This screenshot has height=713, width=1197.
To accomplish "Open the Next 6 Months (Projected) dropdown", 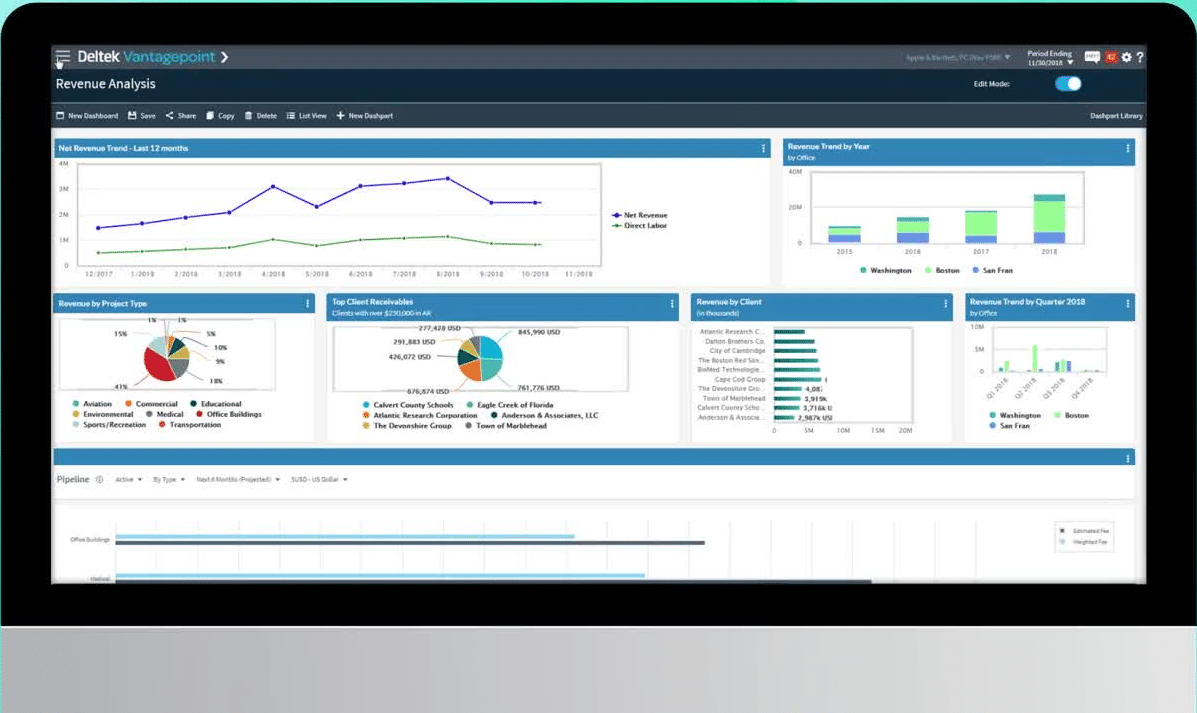I will [x=238, y=479].
